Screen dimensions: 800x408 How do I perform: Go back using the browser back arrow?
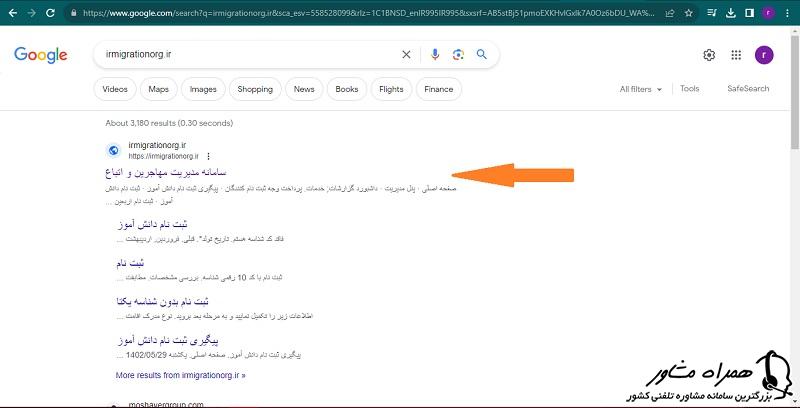pyautogui.click(x=13, y=13)
